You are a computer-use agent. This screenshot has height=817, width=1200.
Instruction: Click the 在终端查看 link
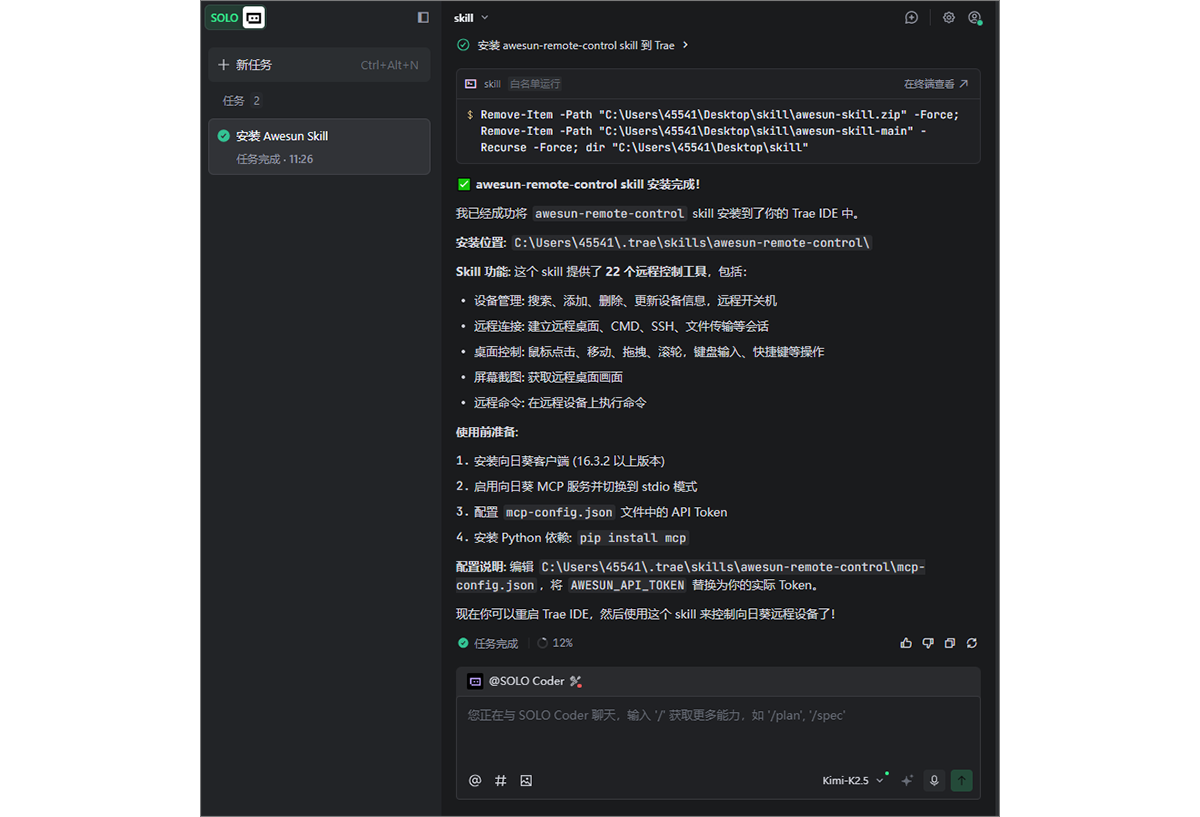936,84
